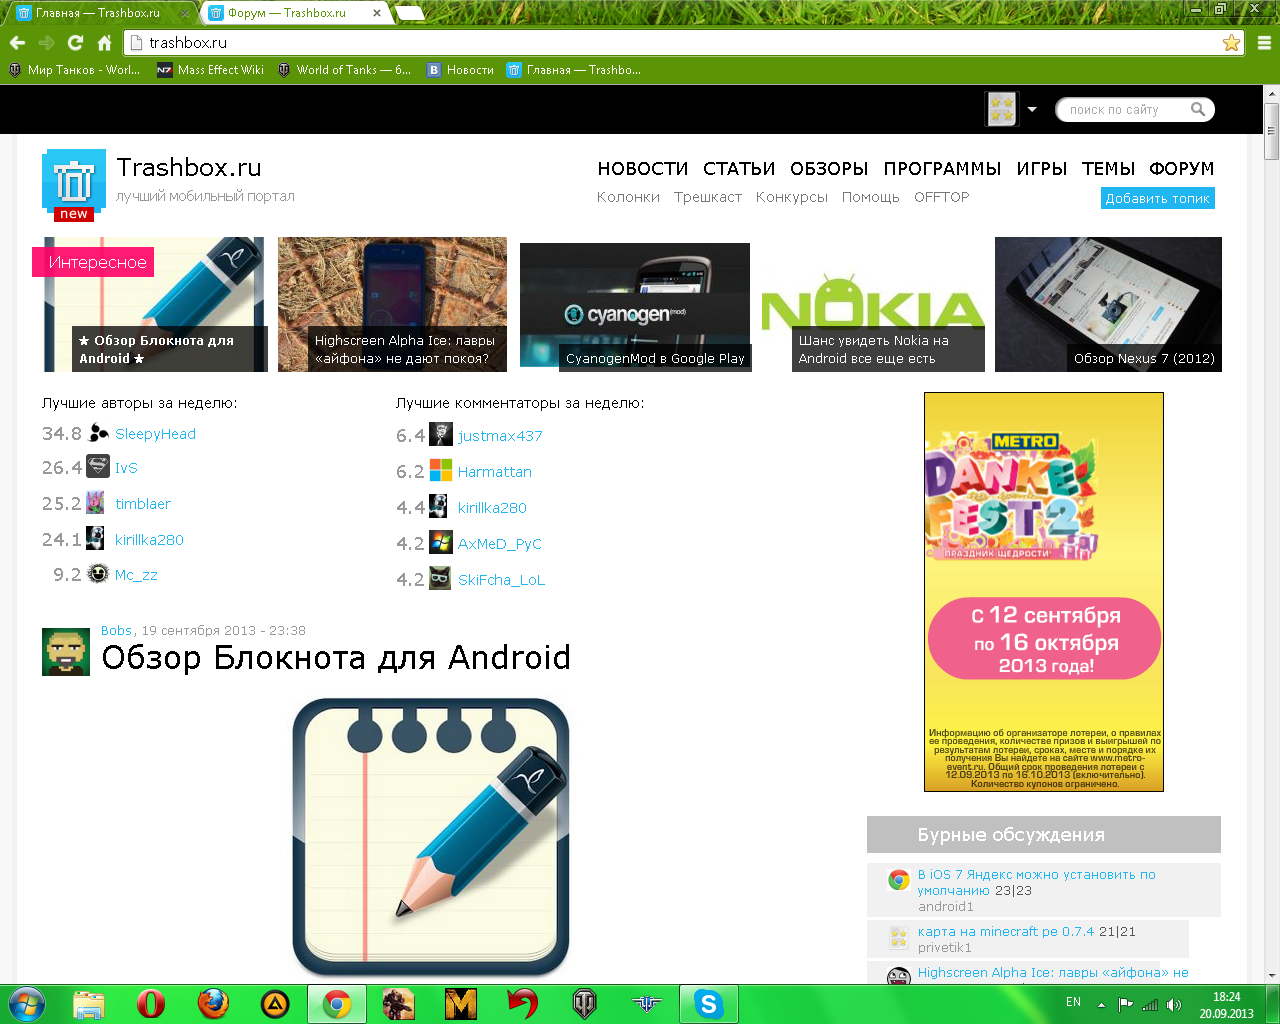Screen dimensions: 1280x1024
Task: Open the Metro Danke Fest banner ad
Action: coord(1044,592)
